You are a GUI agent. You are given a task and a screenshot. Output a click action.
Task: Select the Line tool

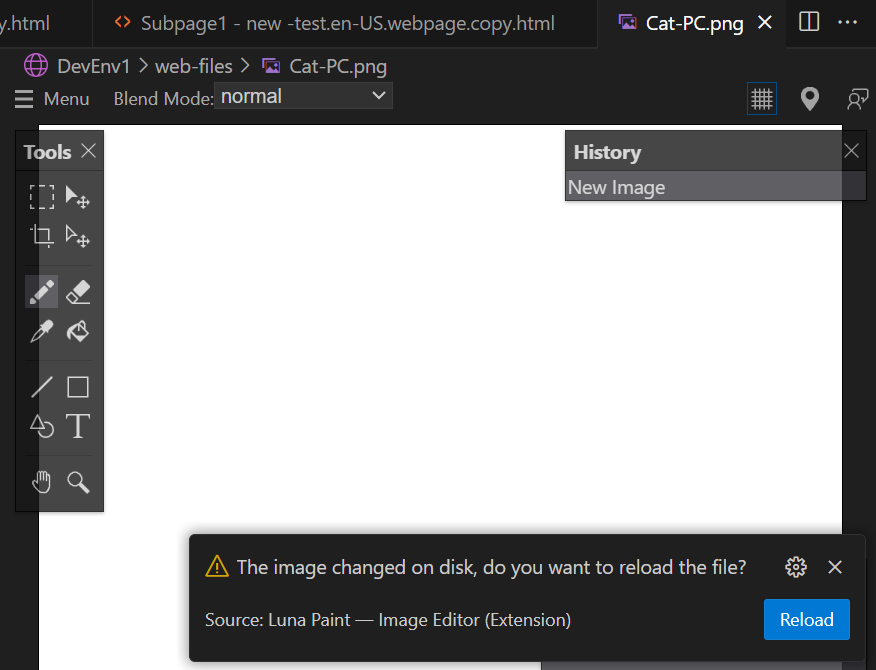pyautogui.click(x=41, y=386)
